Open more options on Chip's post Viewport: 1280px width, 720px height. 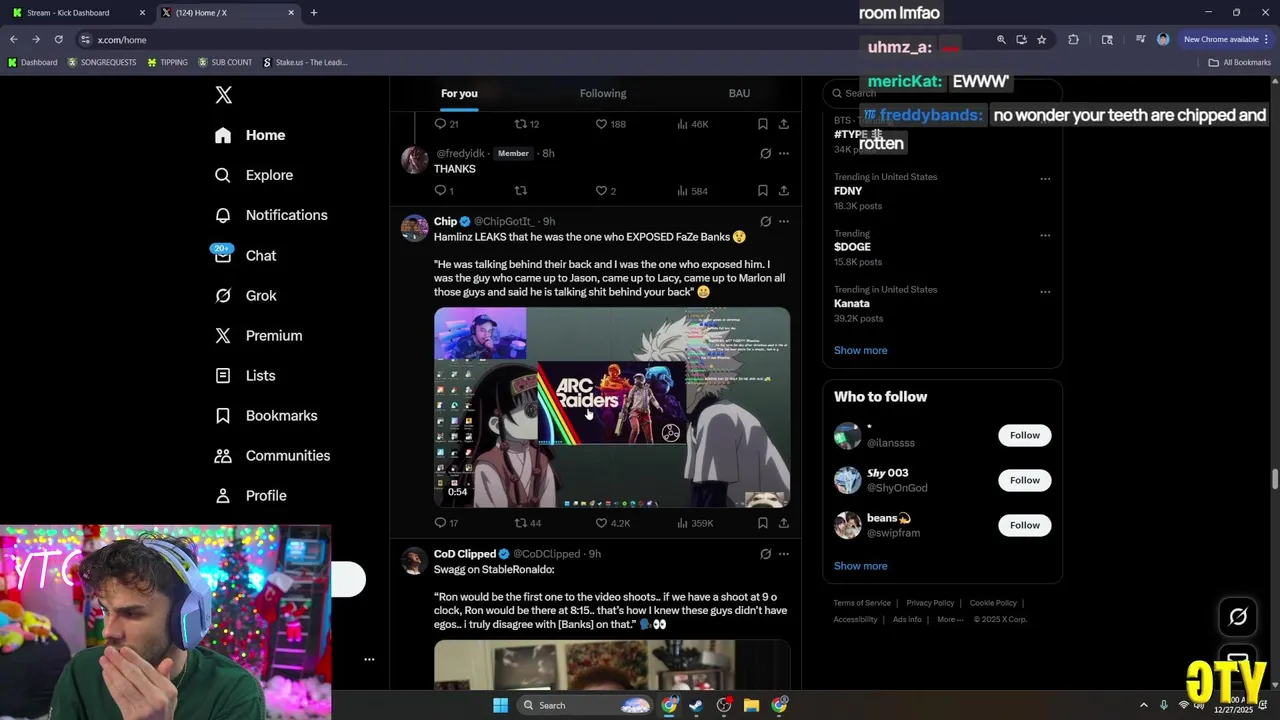pos(784,221)
